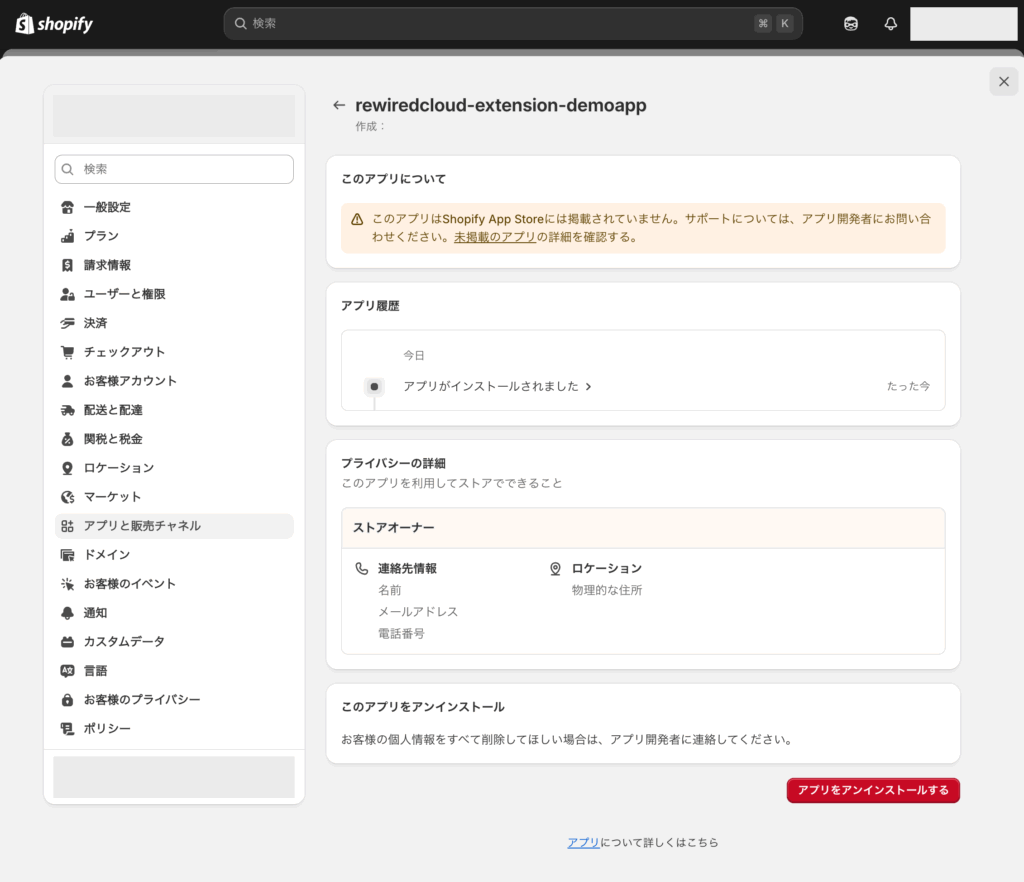Screen dimensions: 1024x882
Task: Click the 物理的な住所 entry under ロケーション
Action: [x=607, y=590]
